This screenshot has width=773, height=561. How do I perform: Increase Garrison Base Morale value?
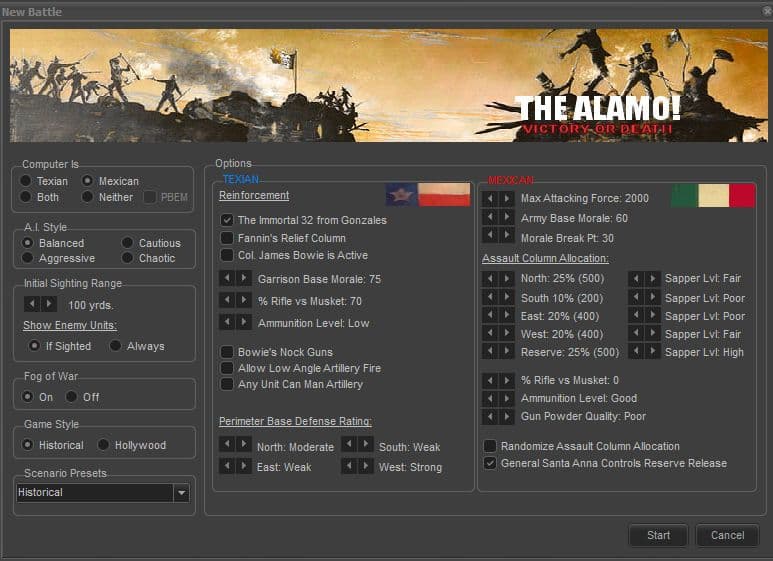[244, 278]
